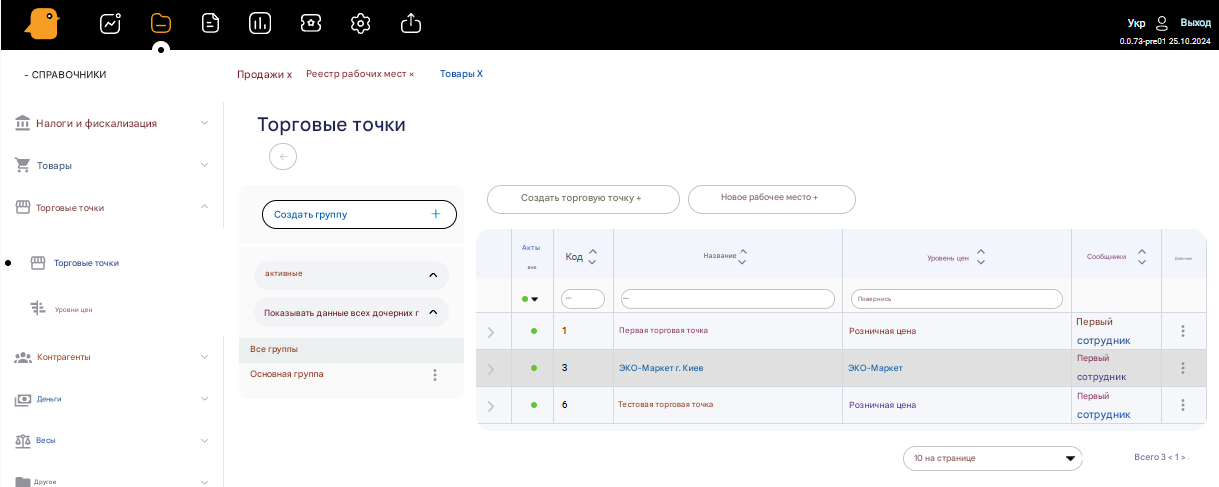1219x487 pixels.
Task: Switch to the Товары tab
Action: click(x=461, y=74)
